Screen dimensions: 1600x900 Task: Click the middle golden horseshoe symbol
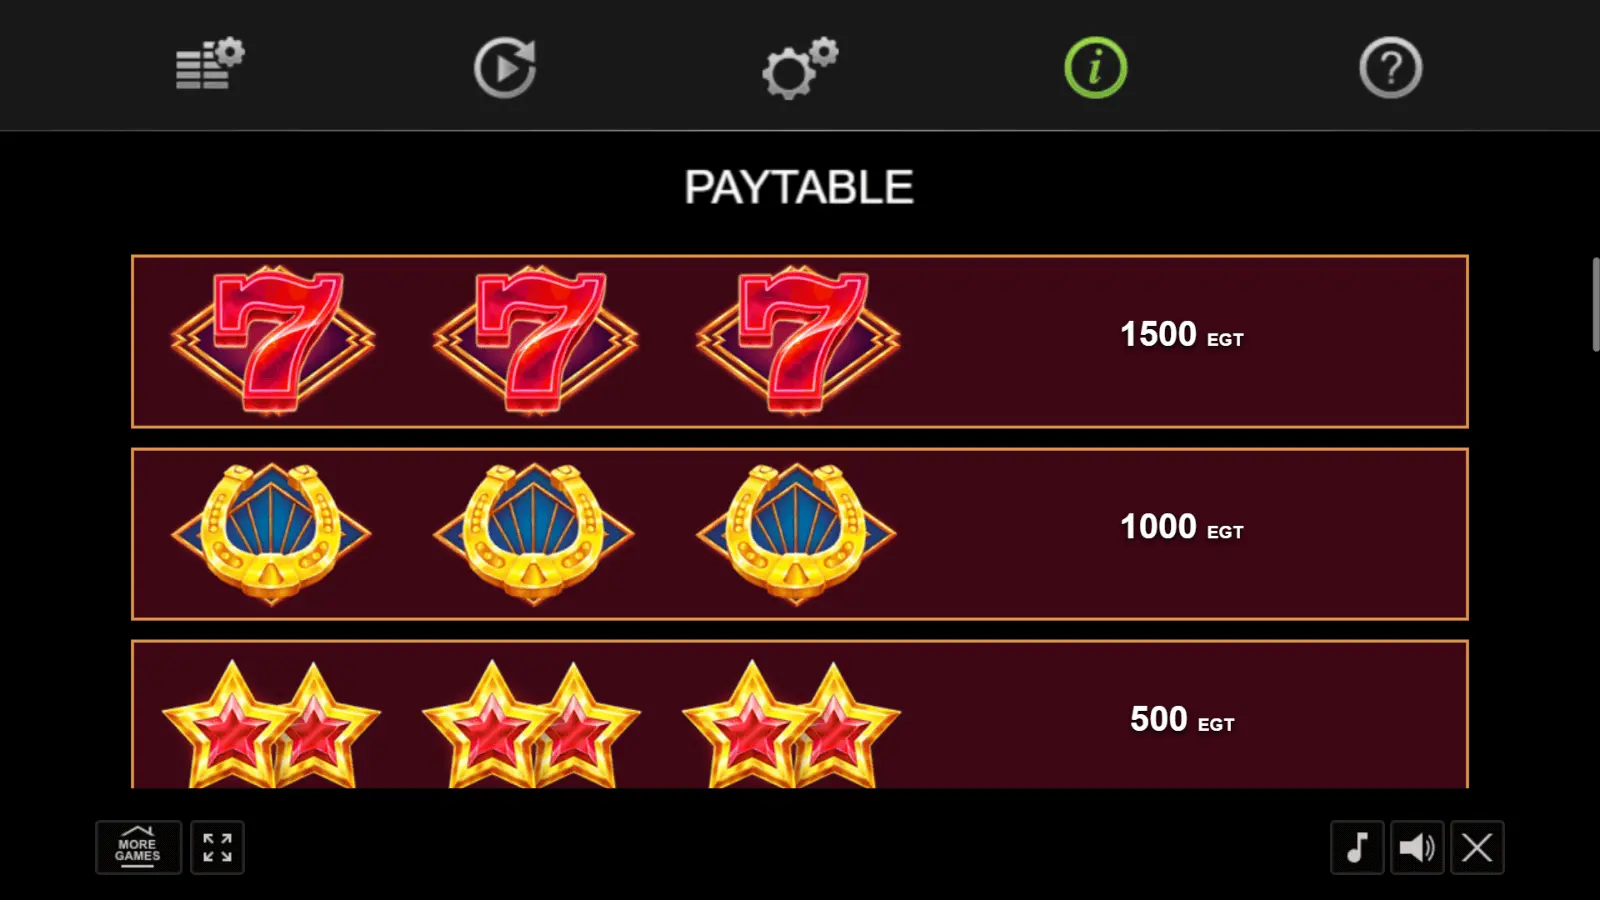[x=534, y=534]
